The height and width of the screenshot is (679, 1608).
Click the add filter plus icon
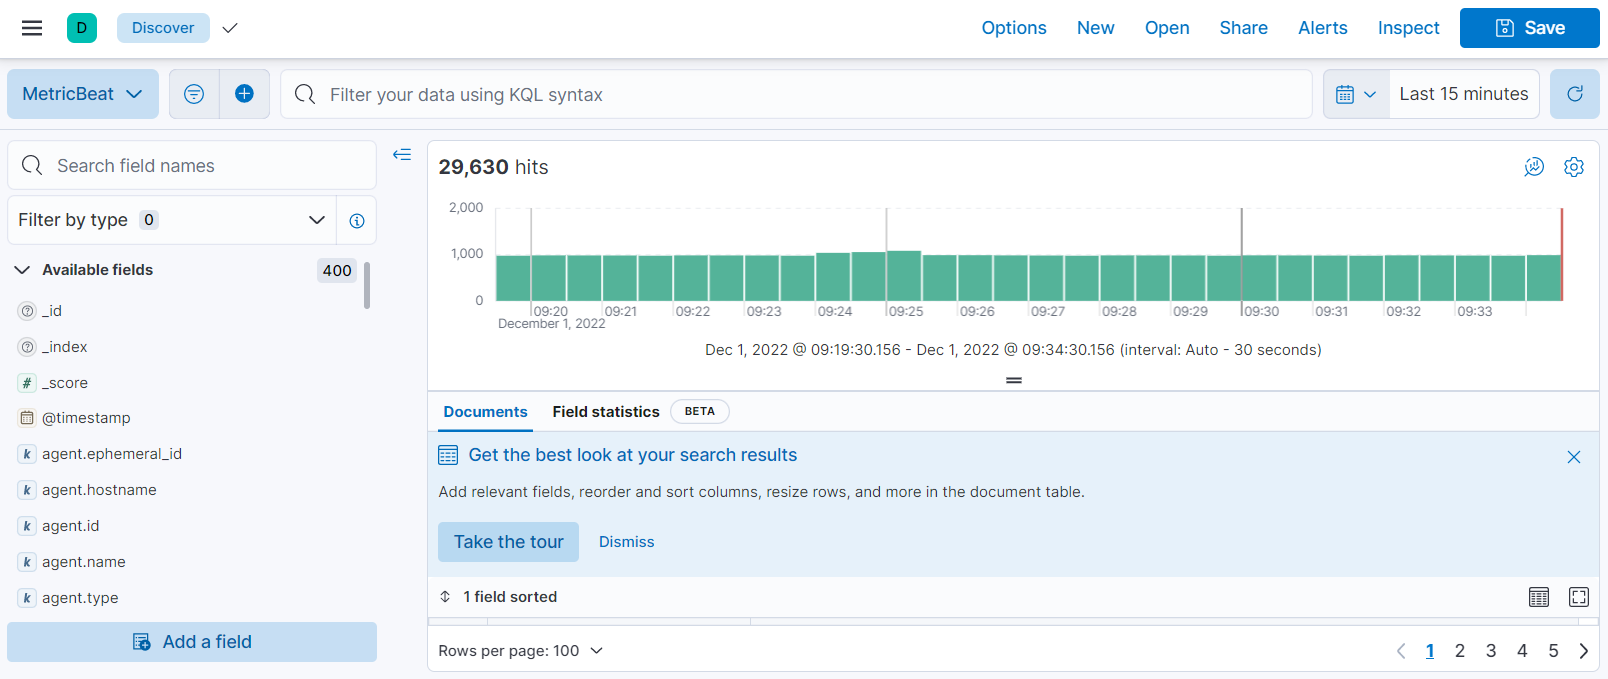(244, 94)
